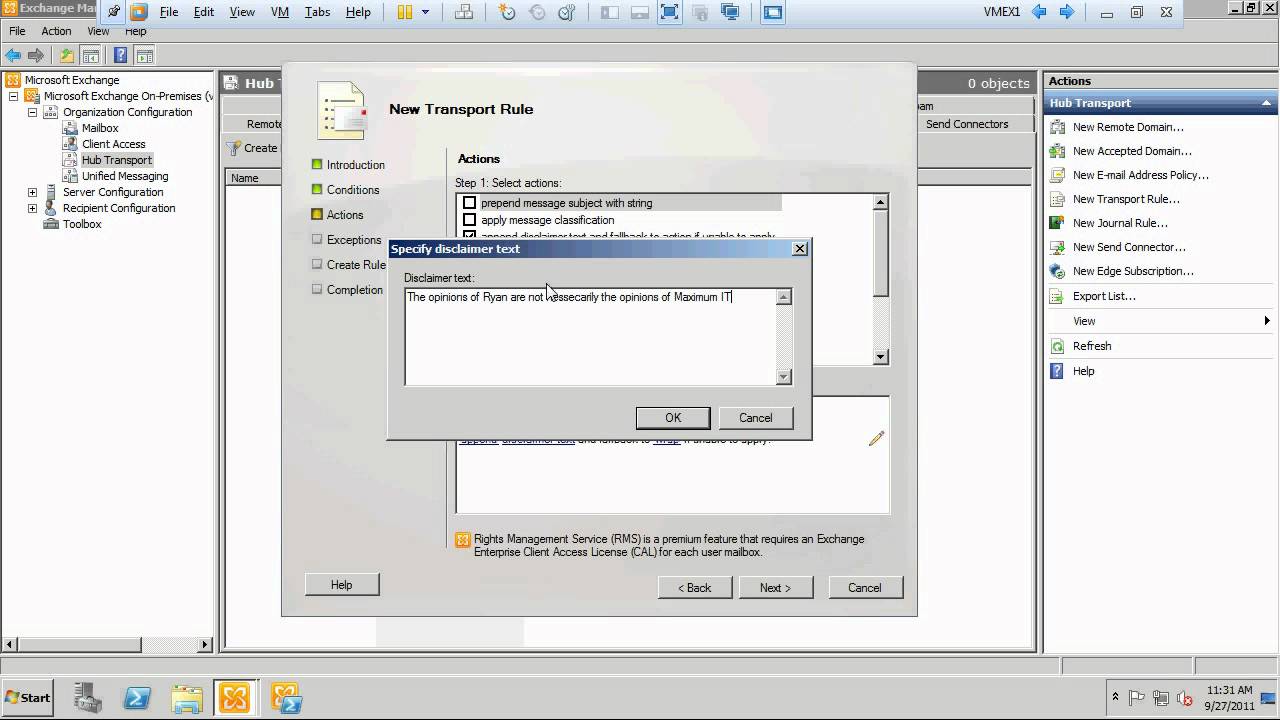Check apply message classification

[469, 220]
